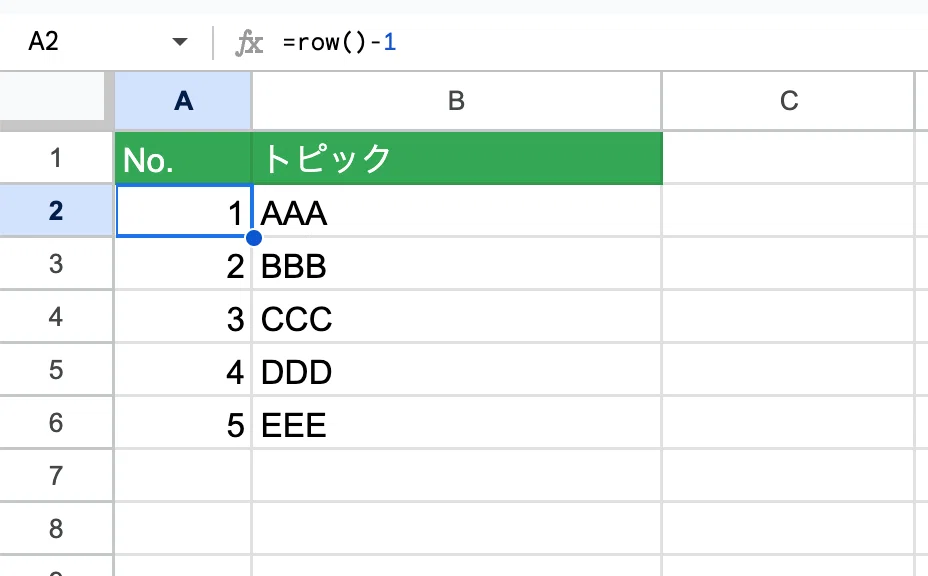The image size is (928, 576).
Task: Select cell A6 containing 5
Action: (183, 423)
